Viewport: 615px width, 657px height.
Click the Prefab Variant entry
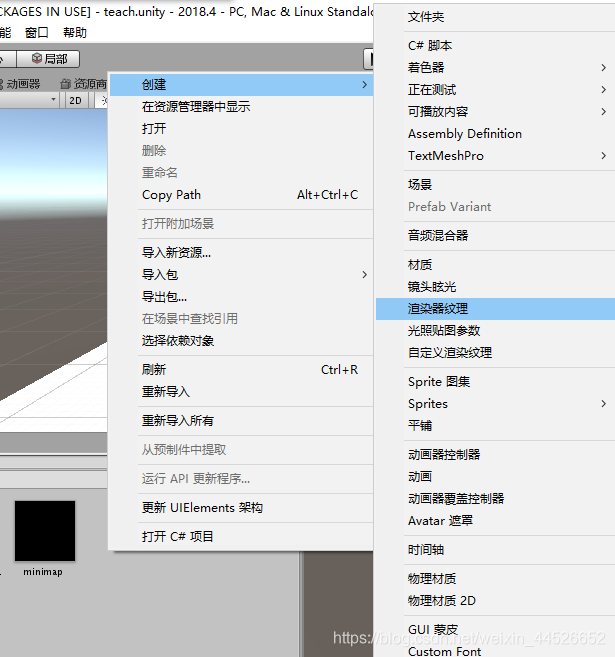pos(495,207)
